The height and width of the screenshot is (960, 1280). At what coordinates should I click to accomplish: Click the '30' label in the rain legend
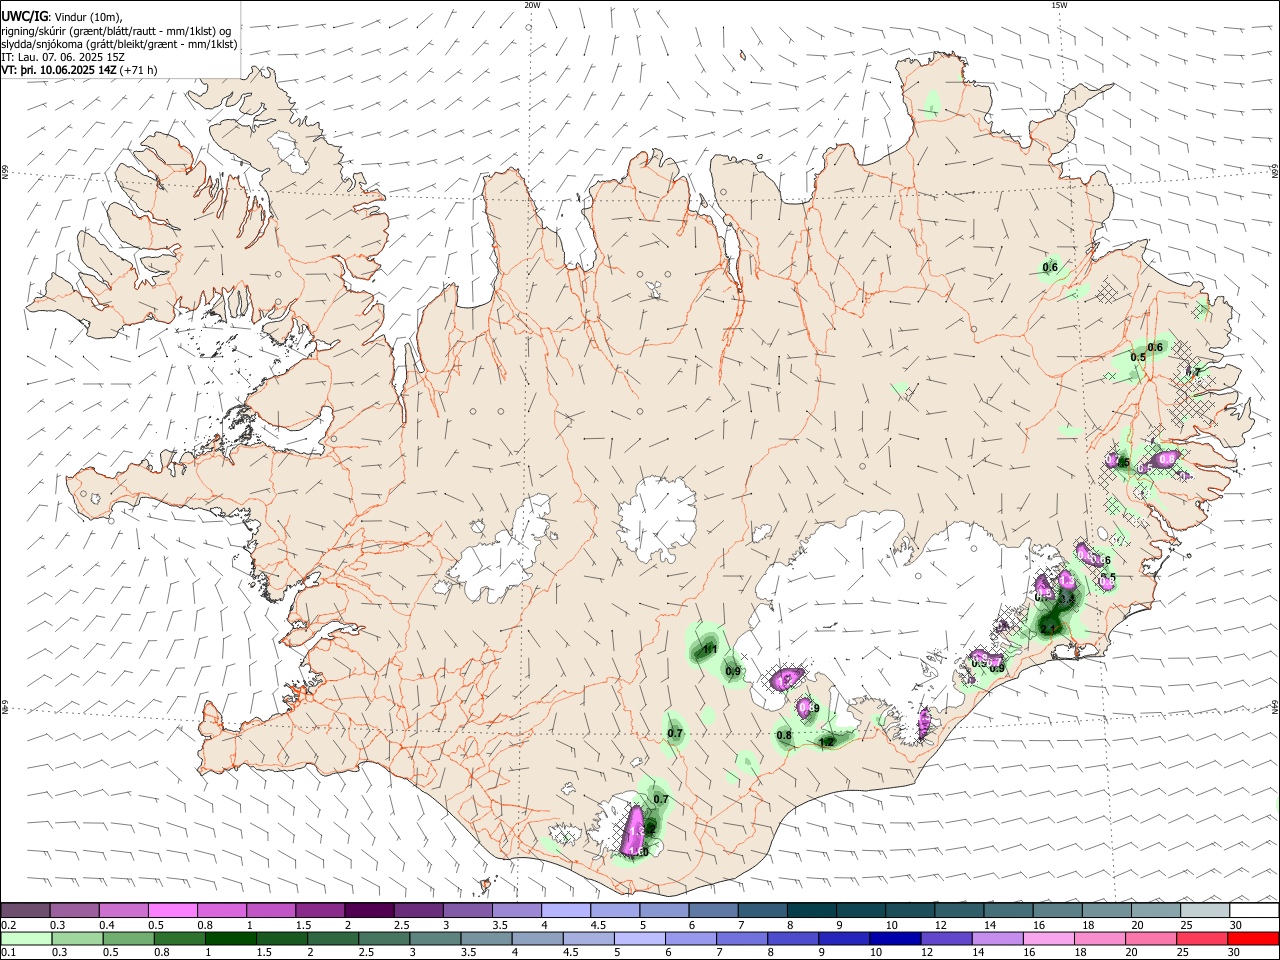[1234, 954]
